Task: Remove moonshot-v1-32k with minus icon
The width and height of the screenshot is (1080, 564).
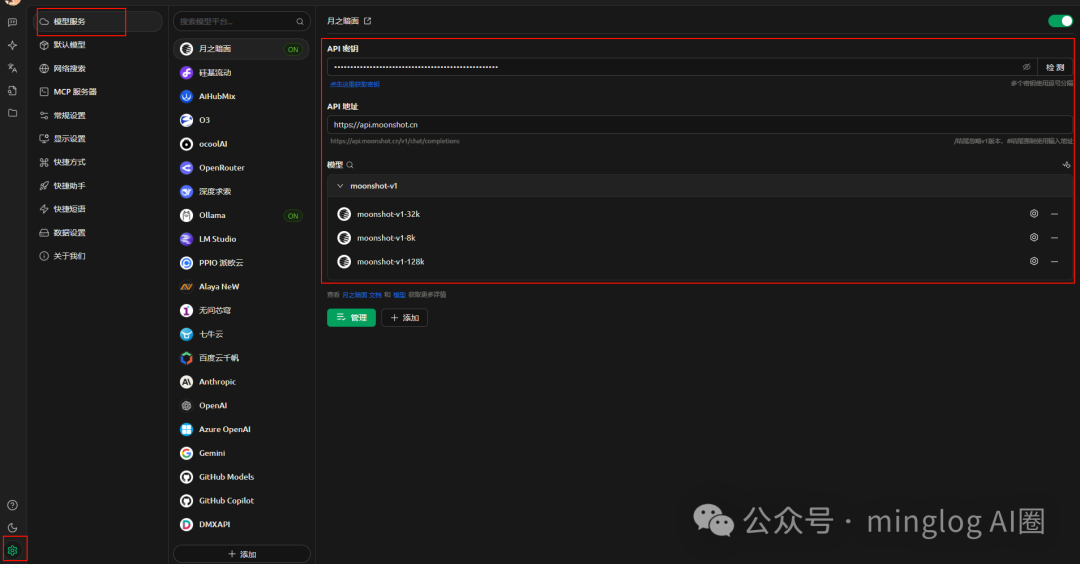Action: coord(1054,213)
